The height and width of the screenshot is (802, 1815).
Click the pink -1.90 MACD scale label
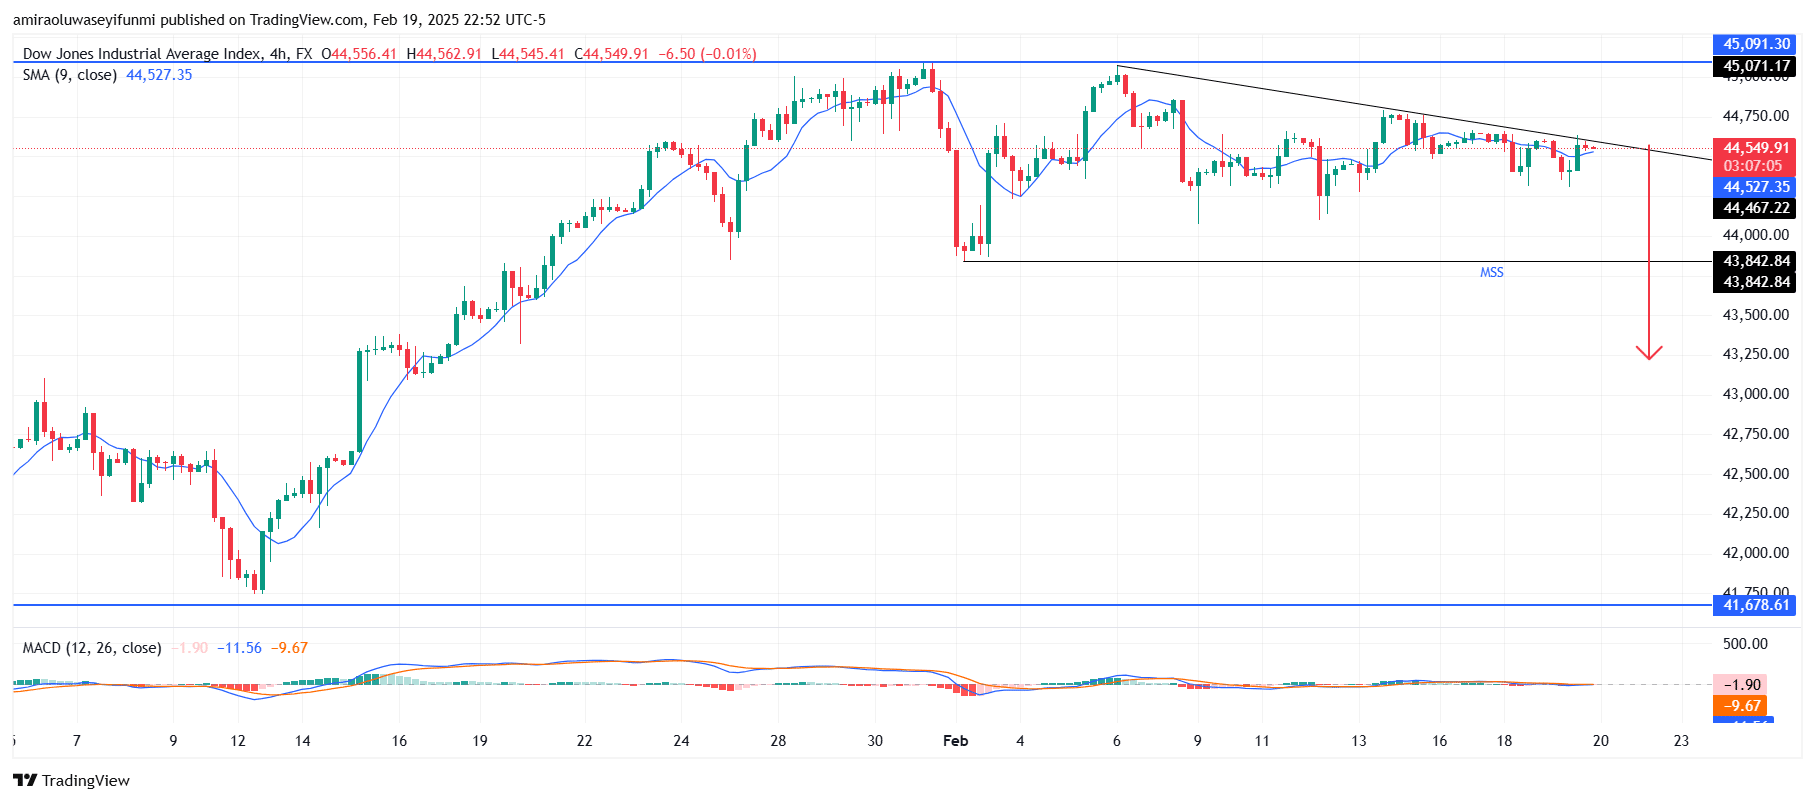pos(1741,685)
